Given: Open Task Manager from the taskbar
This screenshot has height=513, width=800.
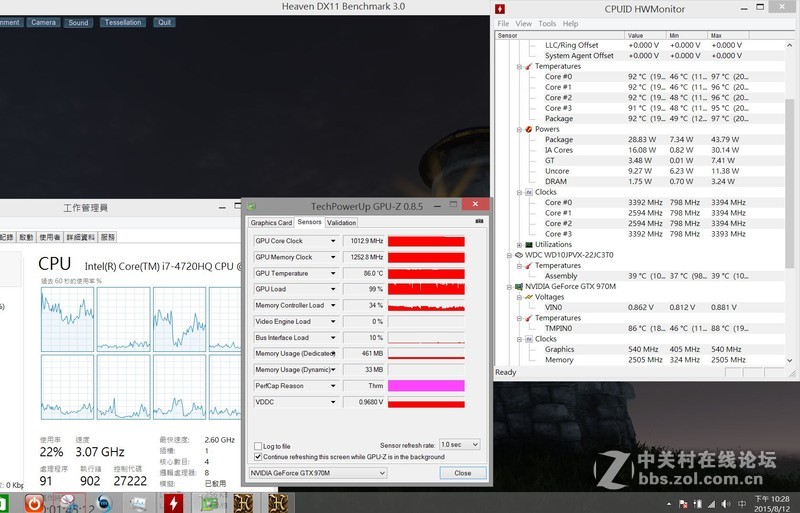Looking at the screenshot, I should [138, 504].
